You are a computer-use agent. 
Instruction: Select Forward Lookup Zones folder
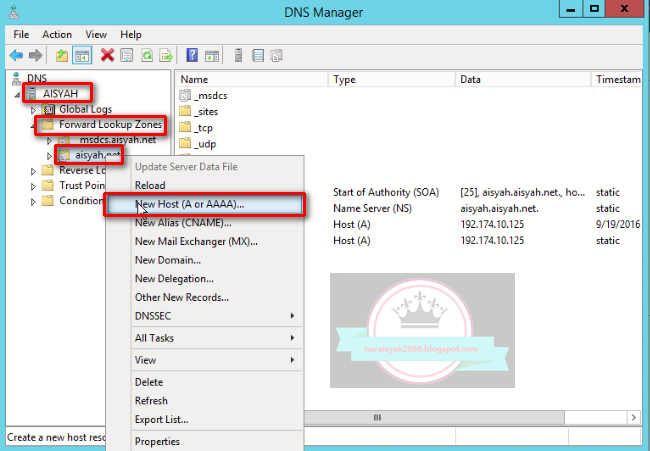click(110, 124)
